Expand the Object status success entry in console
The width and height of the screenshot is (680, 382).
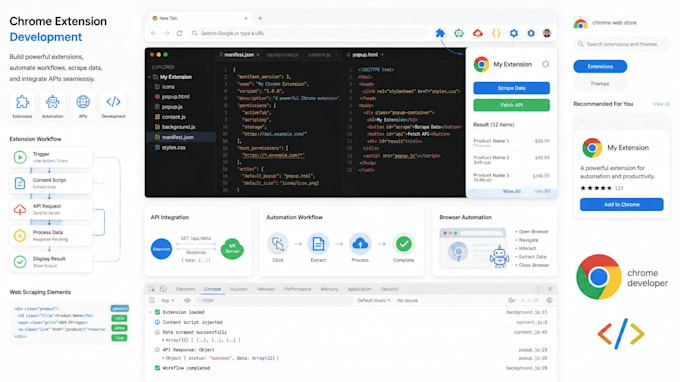tap(163, 358)
